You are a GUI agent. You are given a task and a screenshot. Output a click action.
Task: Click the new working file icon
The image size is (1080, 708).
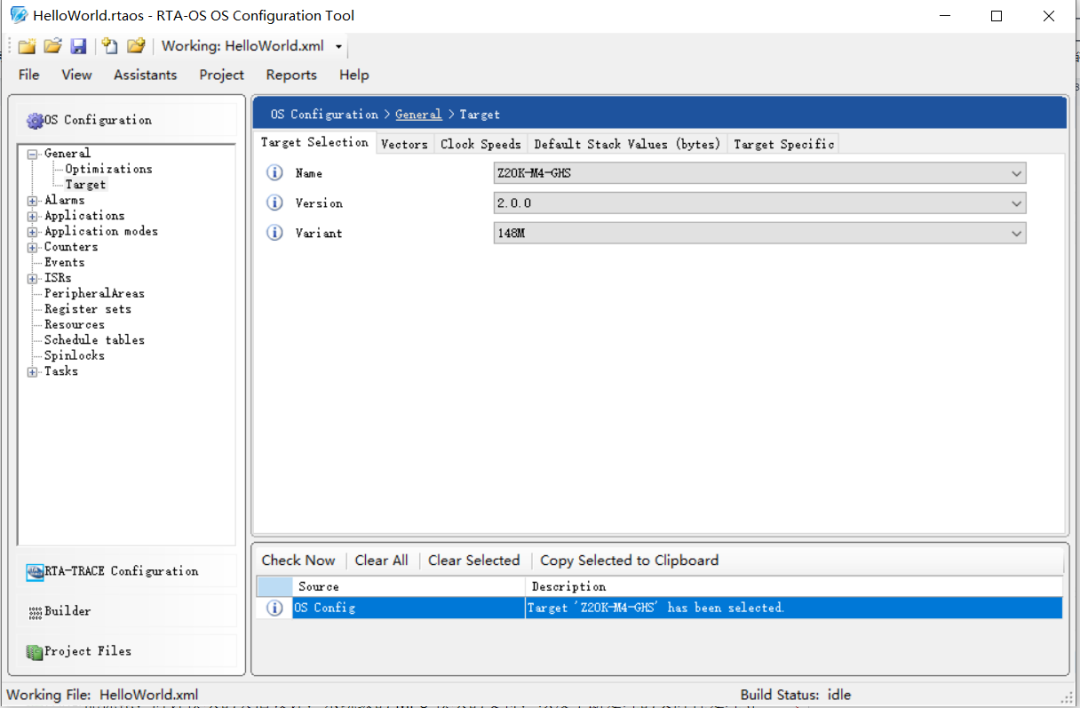pos(110,46)
